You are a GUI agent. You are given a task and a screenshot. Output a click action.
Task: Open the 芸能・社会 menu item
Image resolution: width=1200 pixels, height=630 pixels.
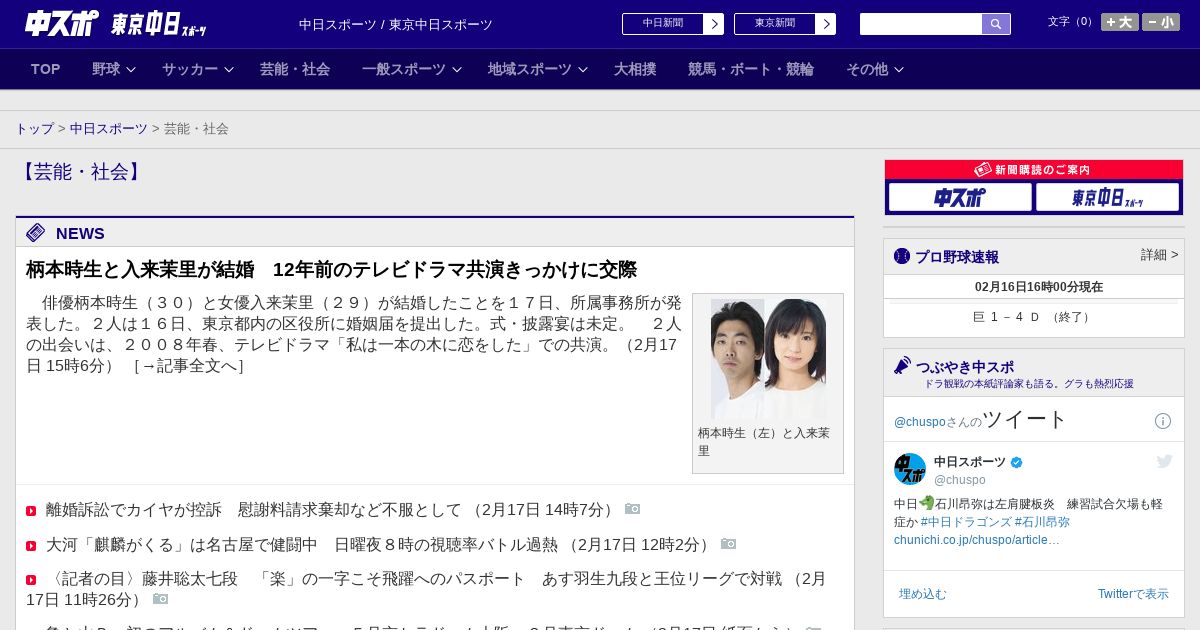[295, 69]
